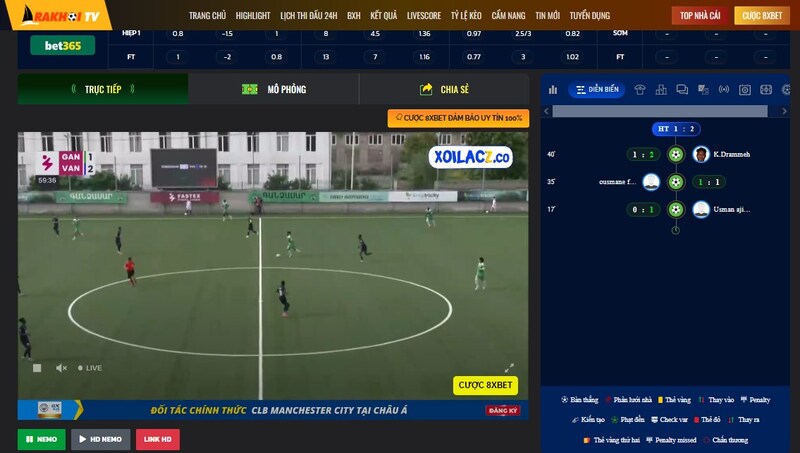Enter fullscreen with the expand arrows icon
This screenshot has height=453, width=800.
coord(509,367)
